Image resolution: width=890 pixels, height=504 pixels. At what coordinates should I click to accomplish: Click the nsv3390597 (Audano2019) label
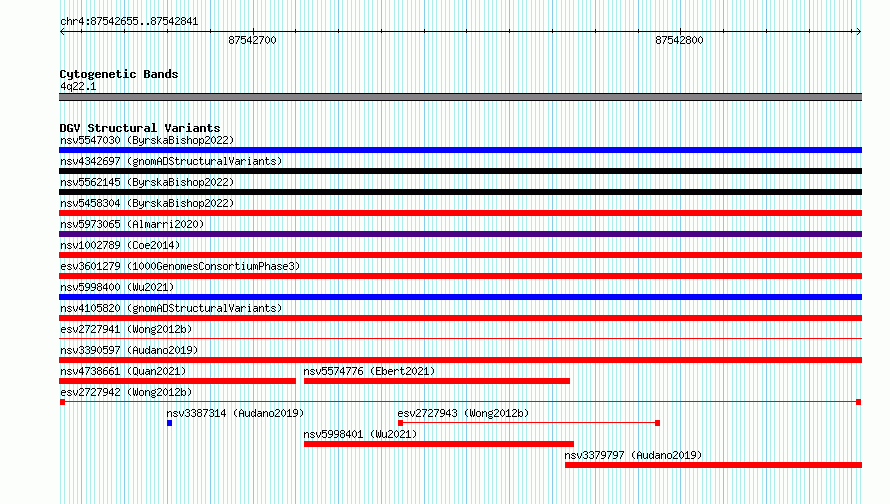(129, 350)
